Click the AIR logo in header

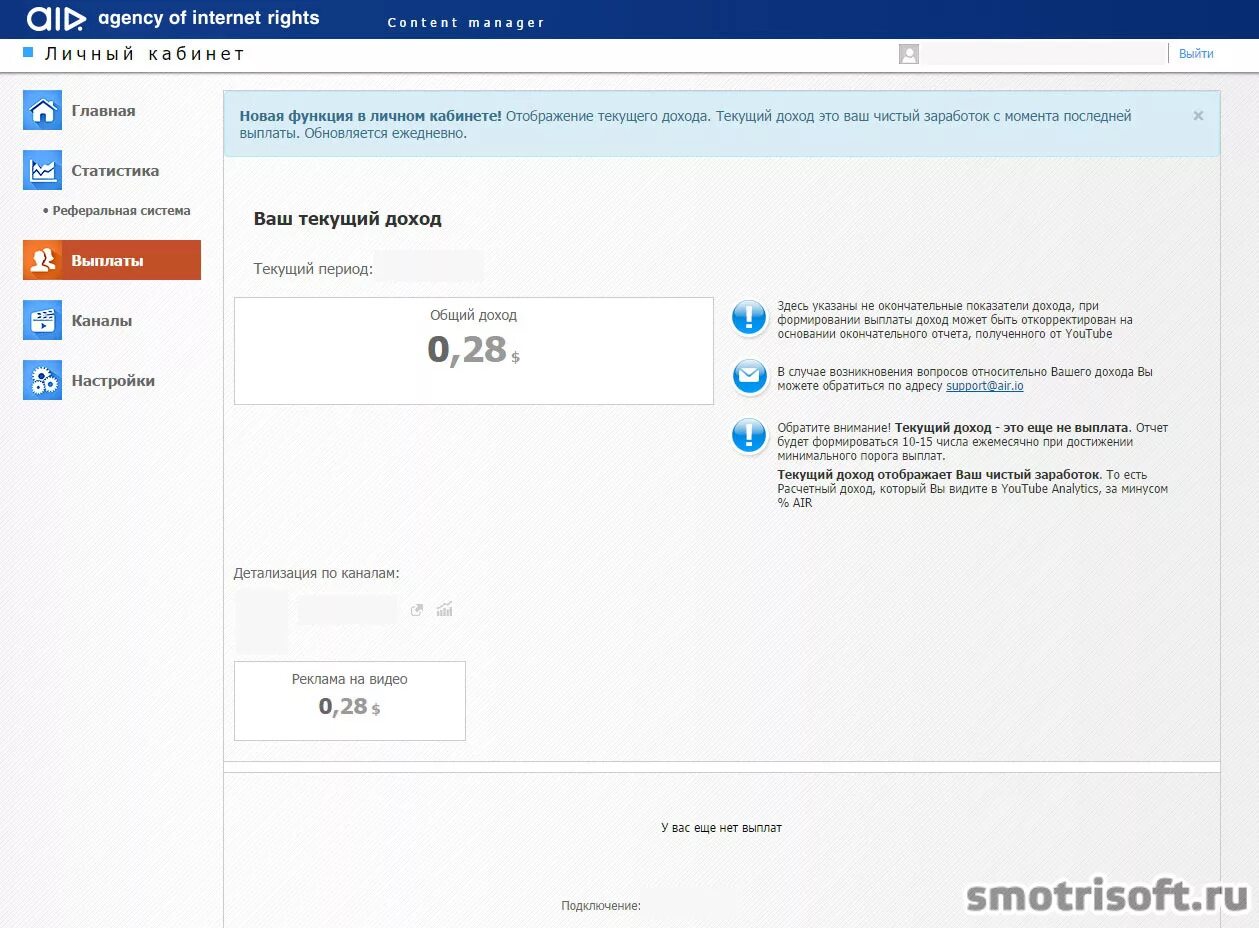point(57,18)
